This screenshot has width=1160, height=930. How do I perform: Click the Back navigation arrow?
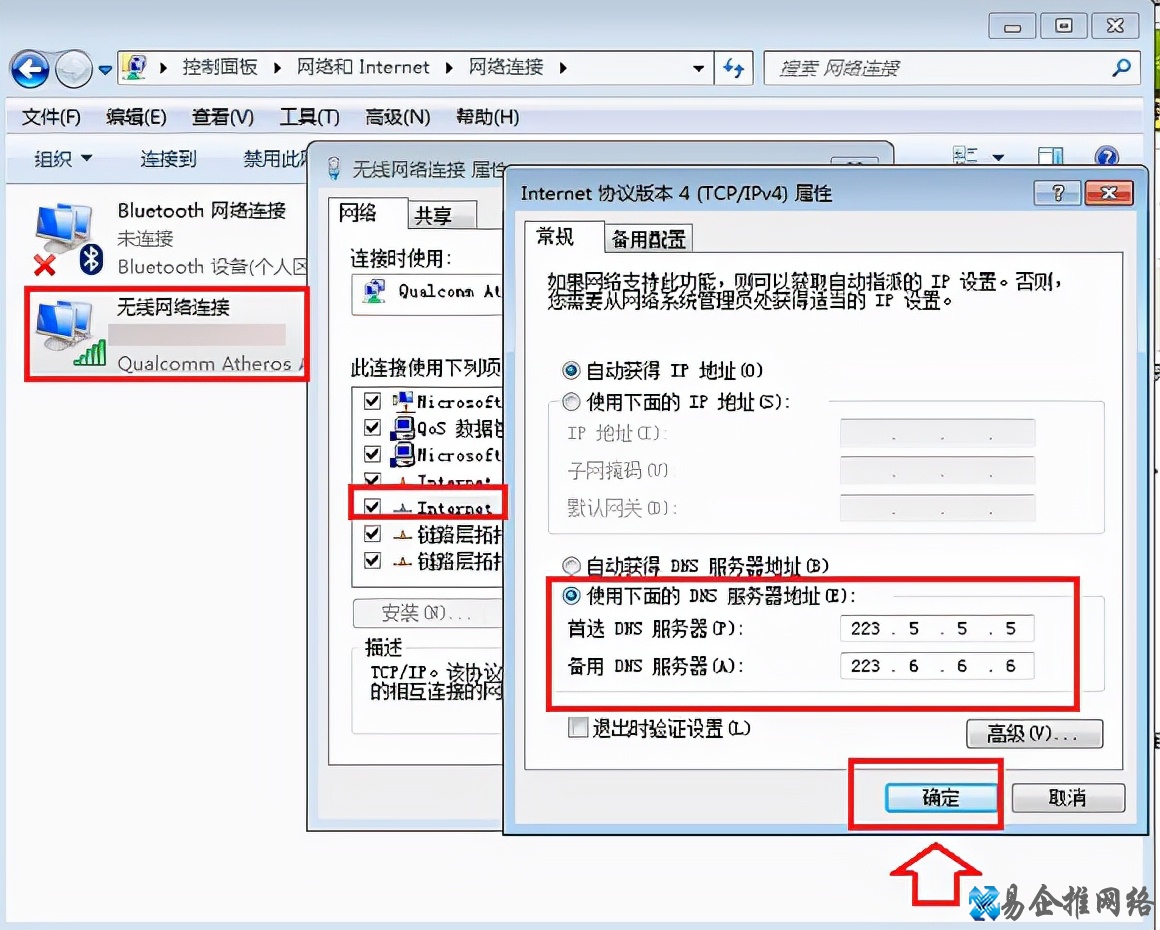[x=30, y=66]
